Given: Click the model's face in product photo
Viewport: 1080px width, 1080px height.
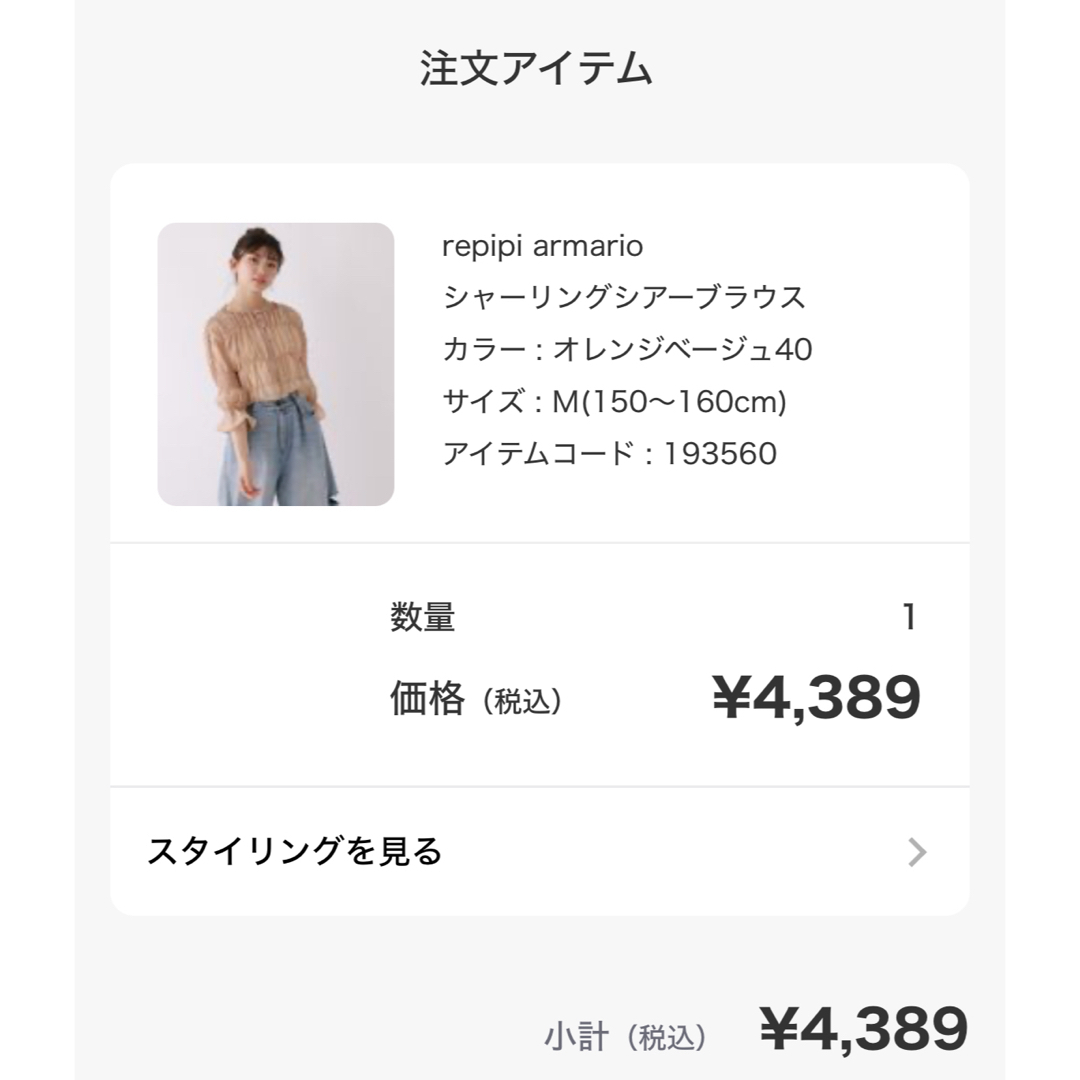Looking at the screenshot, I should [256, 264].
